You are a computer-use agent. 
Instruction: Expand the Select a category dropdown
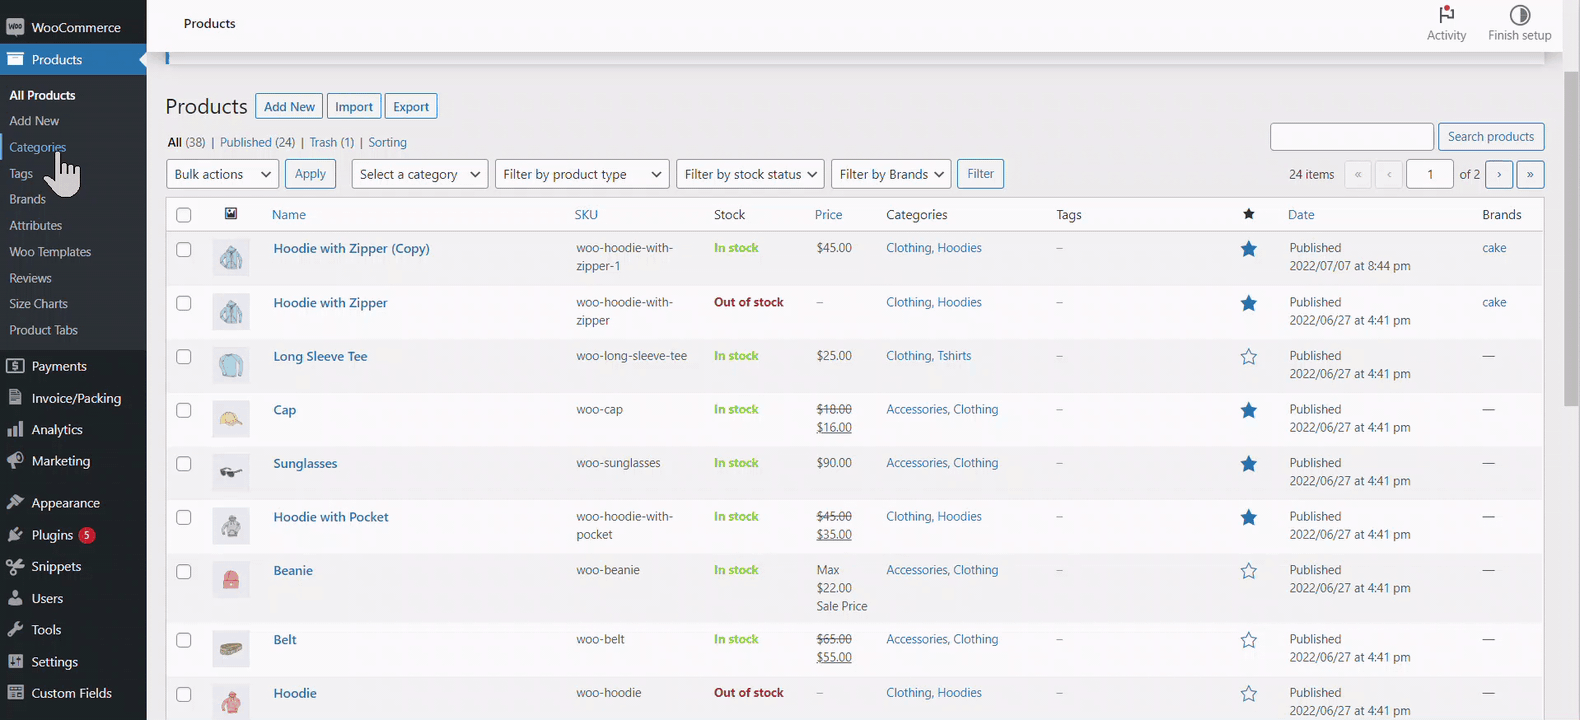pyautogui.click(x=420, y=174)
